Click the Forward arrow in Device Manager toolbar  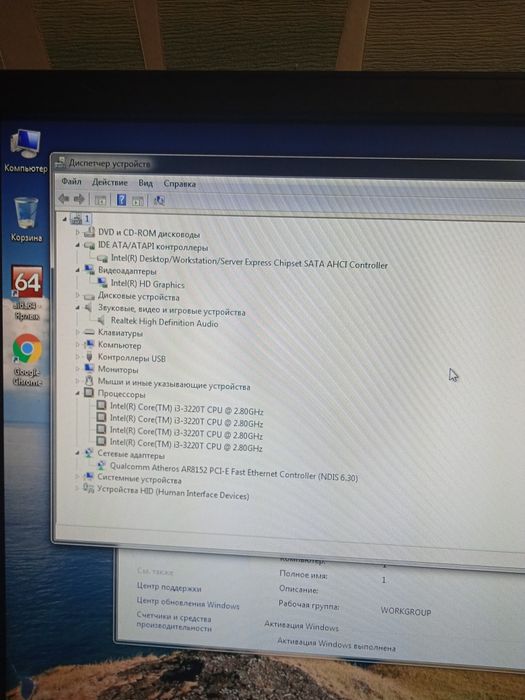[79, 199]
